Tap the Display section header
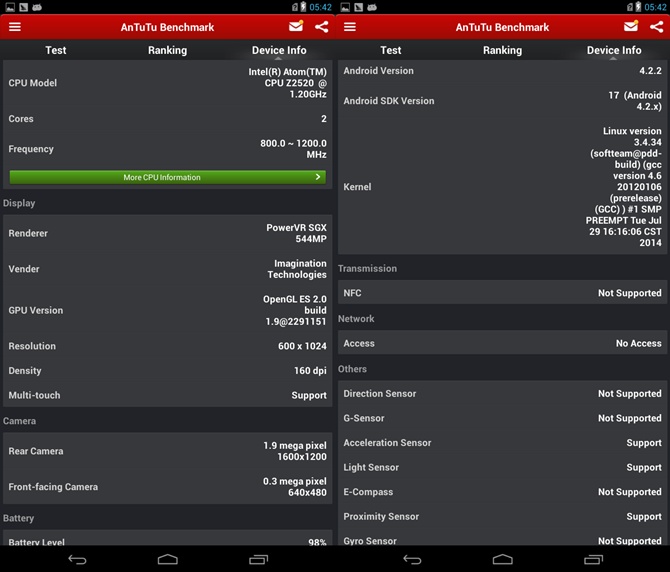Image resolution: width=670 pixels, height=572 pixels. coord(19,203)
